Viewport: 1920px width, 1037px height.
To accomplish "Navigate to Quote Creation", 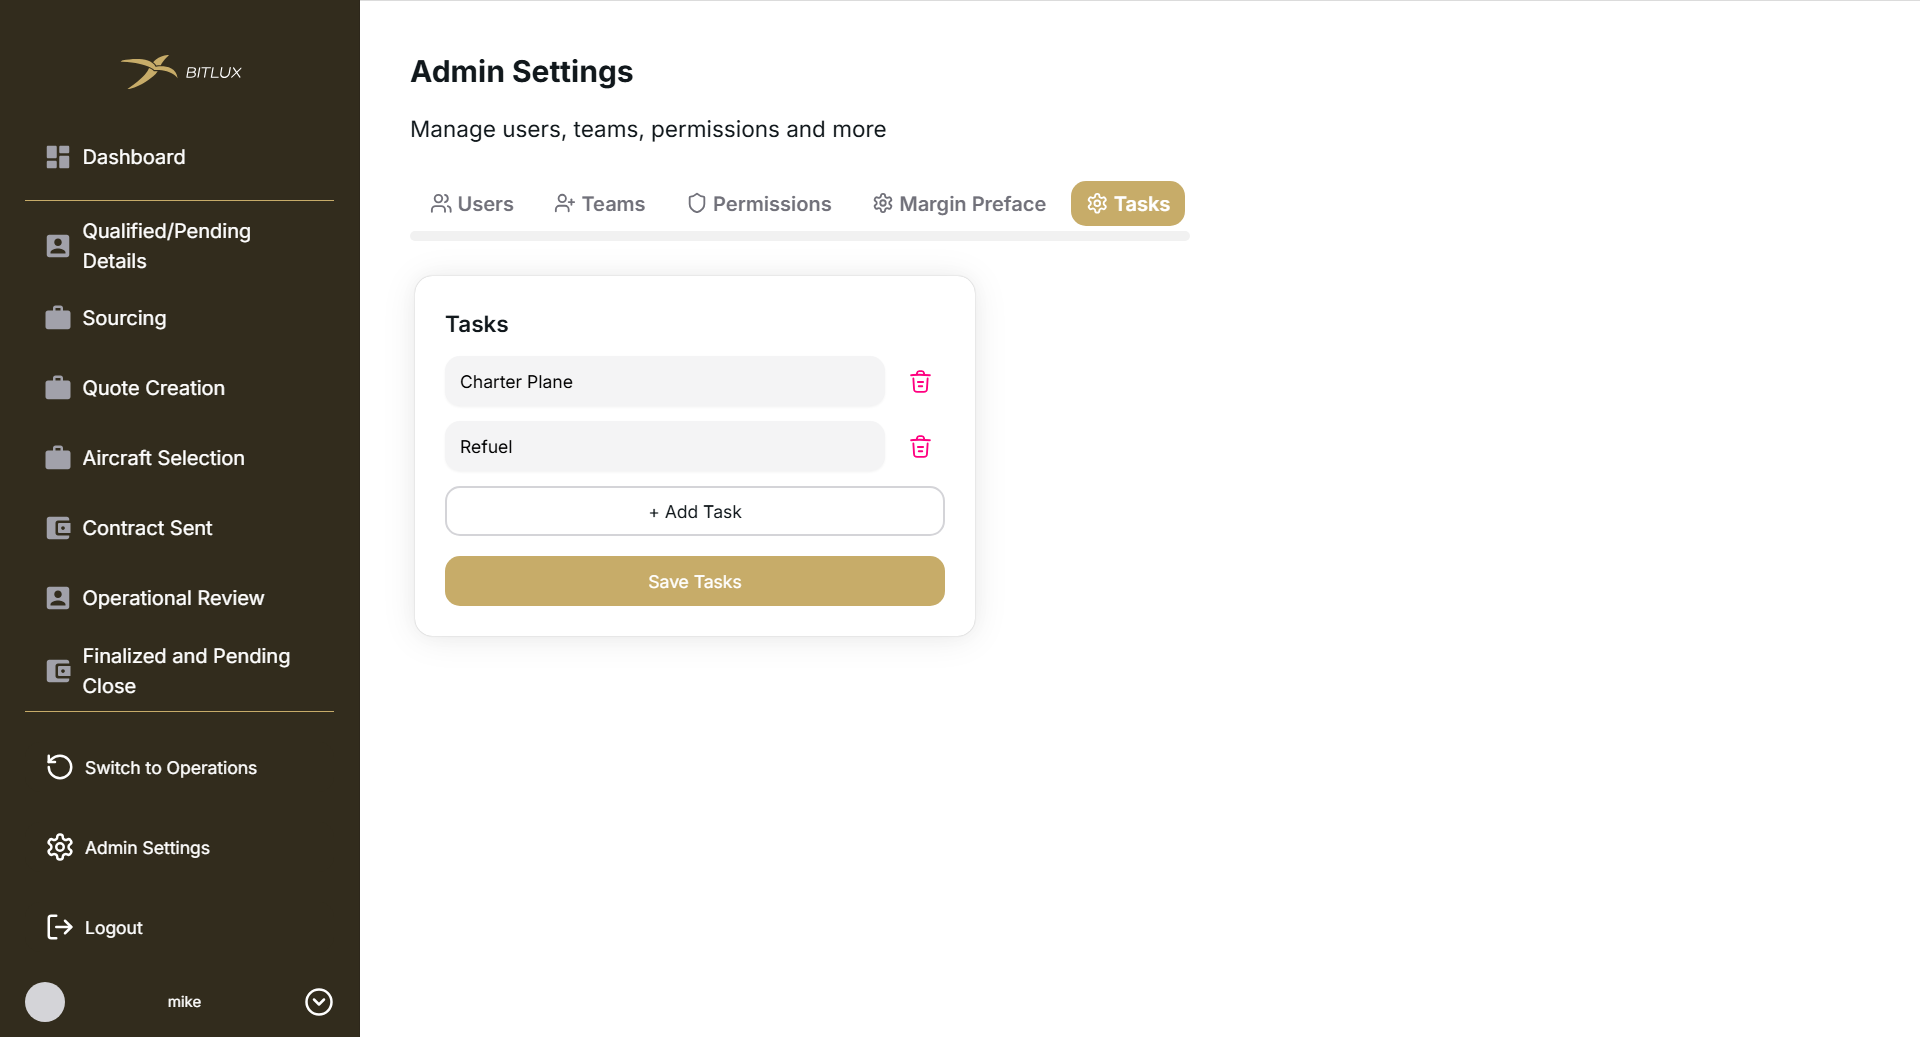I will pyautogui.click(x=153, y=388).
